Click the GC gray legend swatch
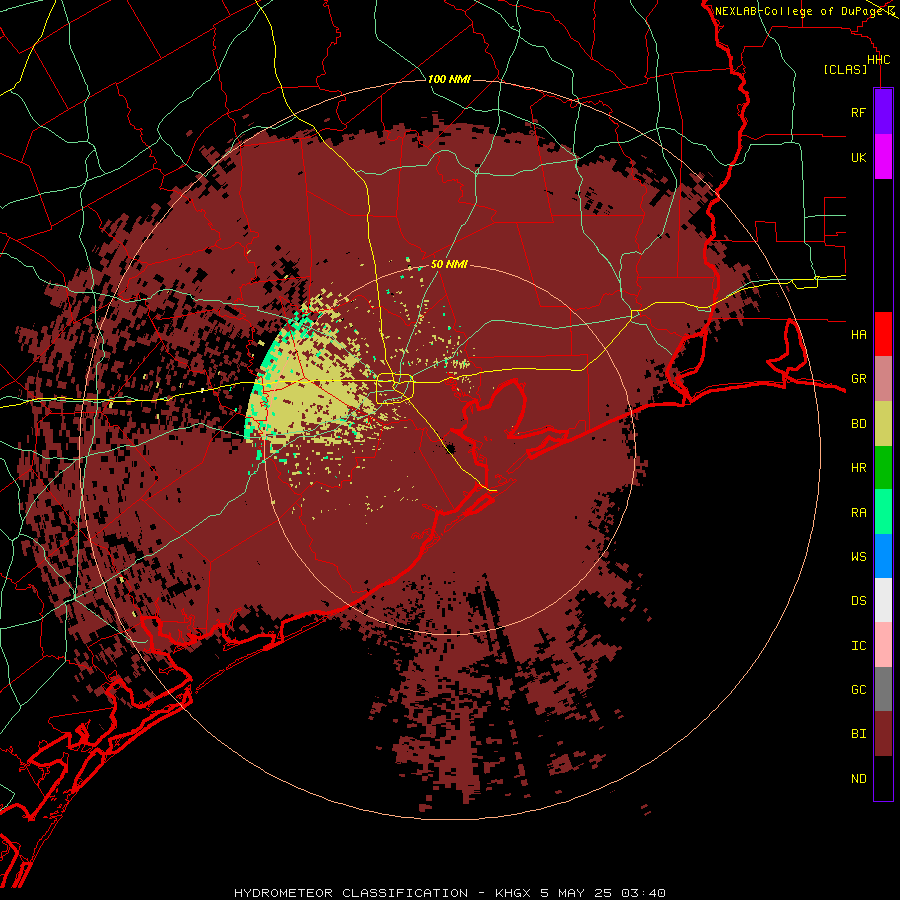 coord(883,689)
